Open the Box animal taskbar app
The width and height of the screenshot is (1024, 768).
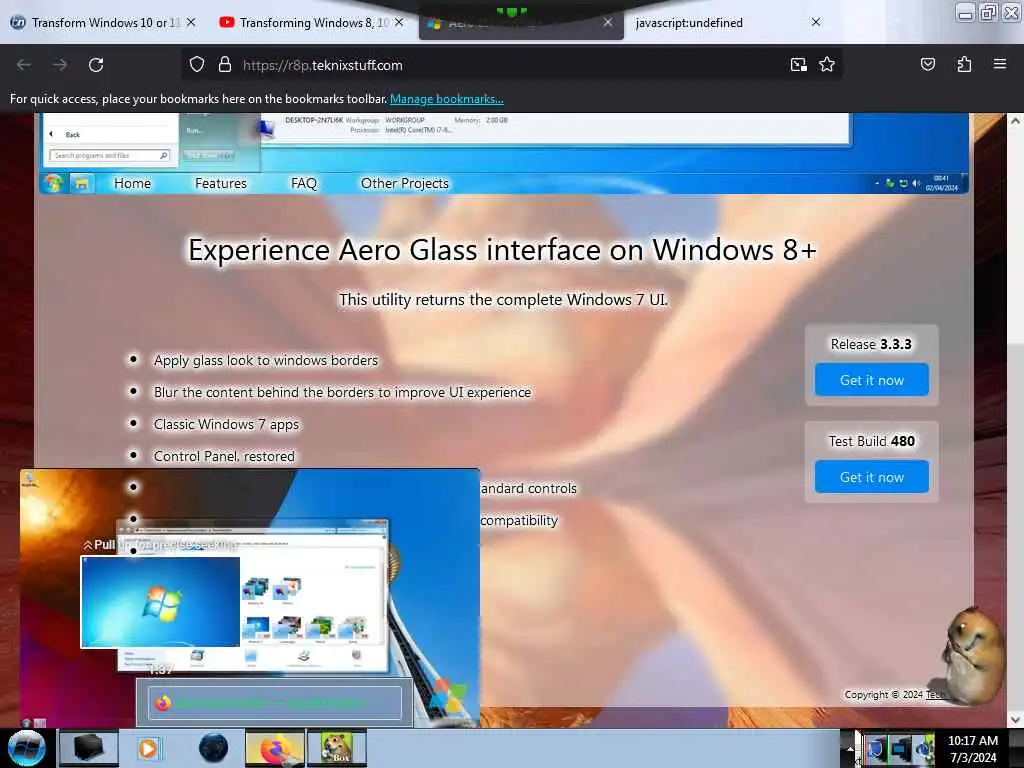(337, 748)
